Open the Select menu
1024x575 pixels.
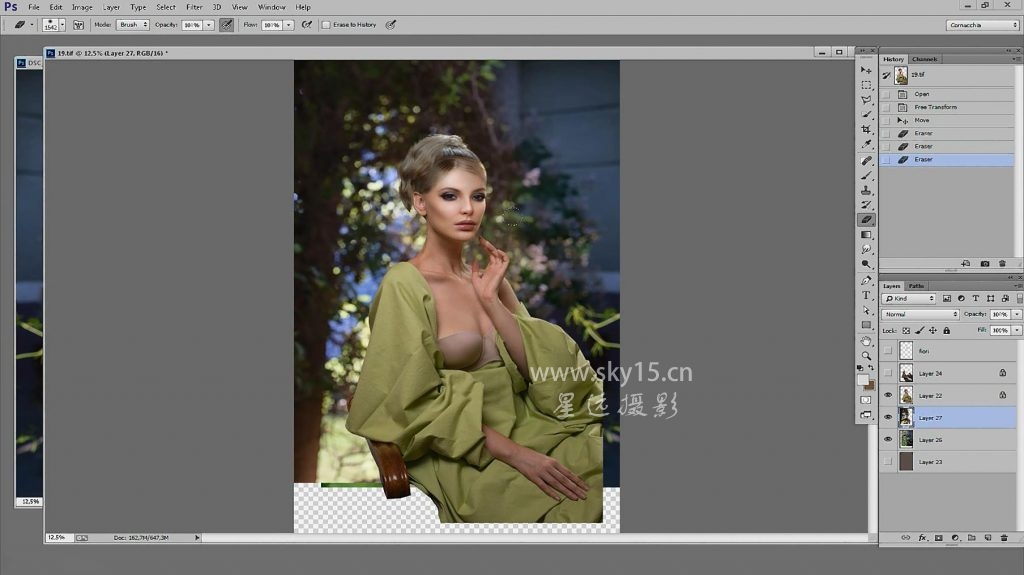pyautogui.click(x=165, y=7)
